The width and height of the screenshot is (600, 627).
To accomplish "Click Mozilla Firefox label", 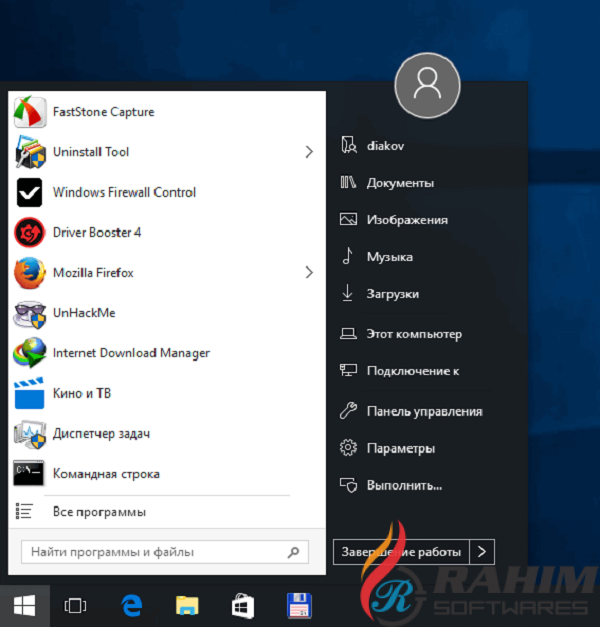I will (x=93, y=273).
